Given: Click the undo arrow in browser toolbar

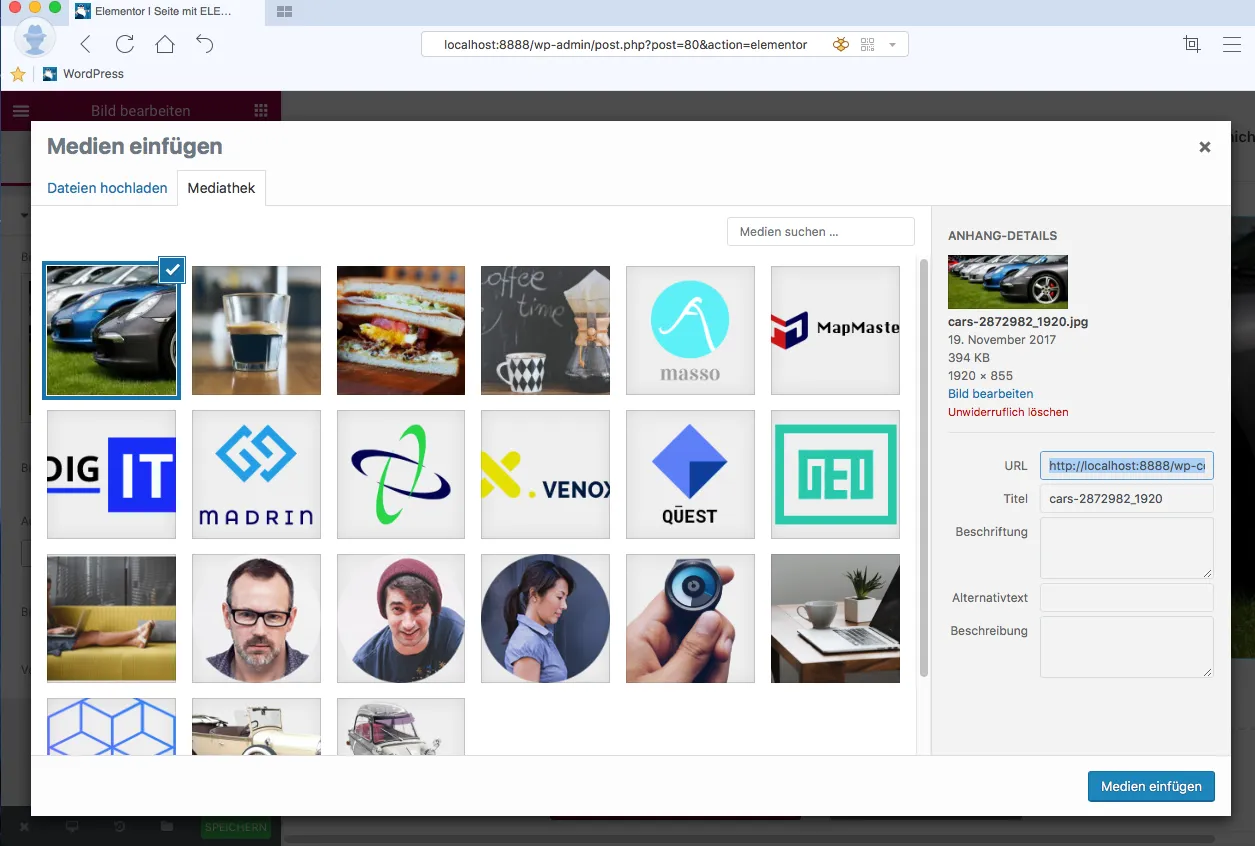Looking at the screenshot, I should [x=205, y=44].
